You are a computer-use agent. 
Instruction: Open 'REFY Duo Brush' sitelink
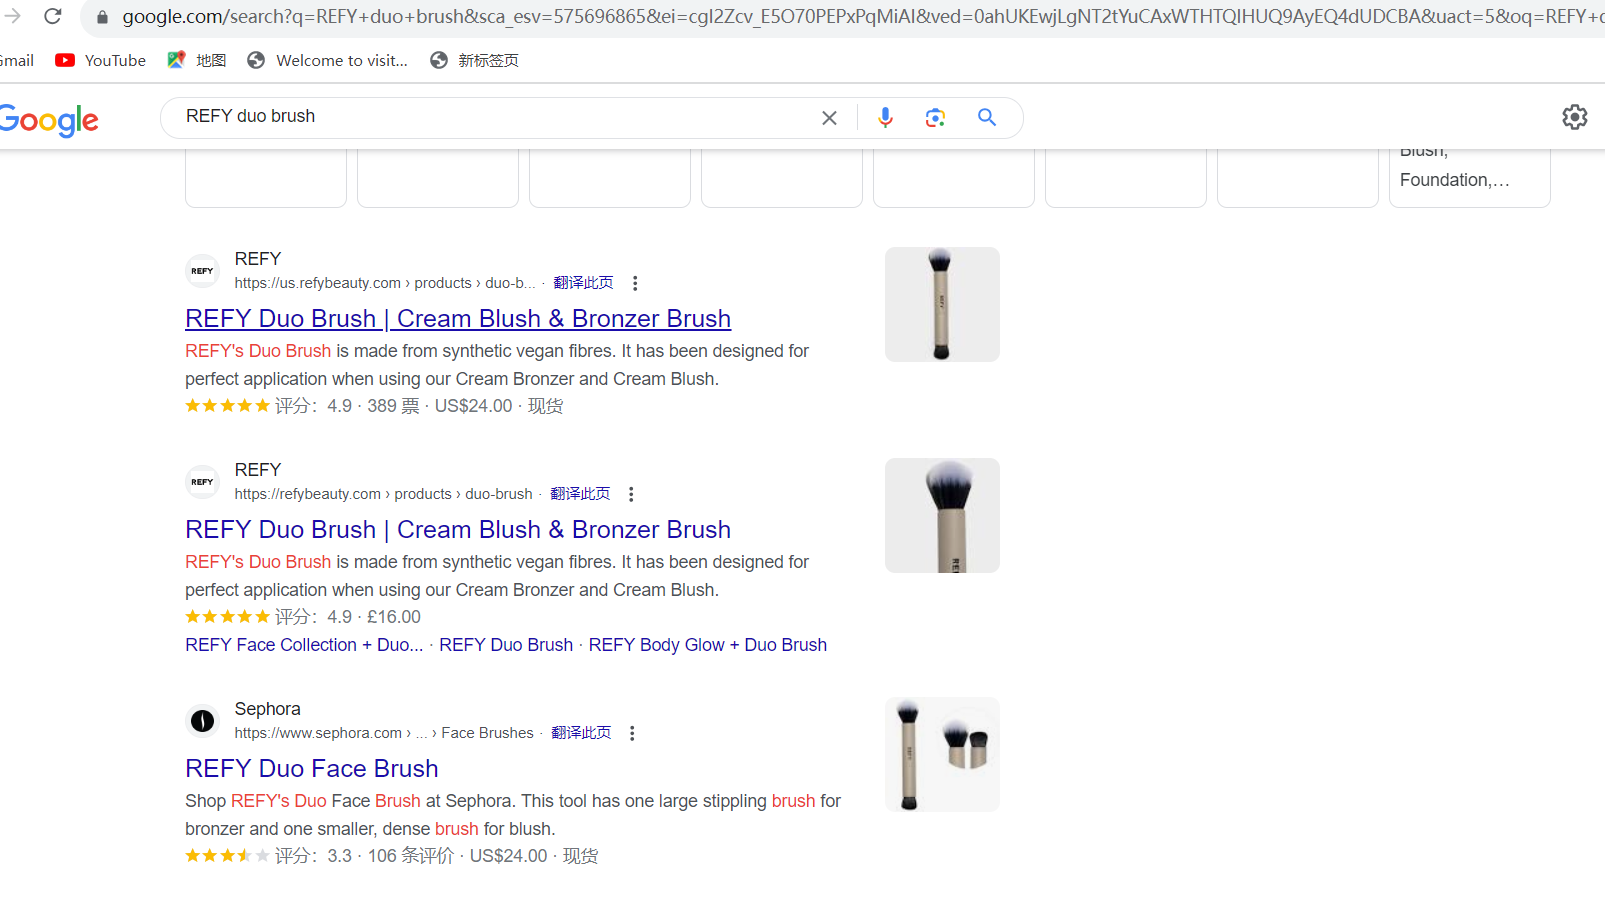coord(506,645)
